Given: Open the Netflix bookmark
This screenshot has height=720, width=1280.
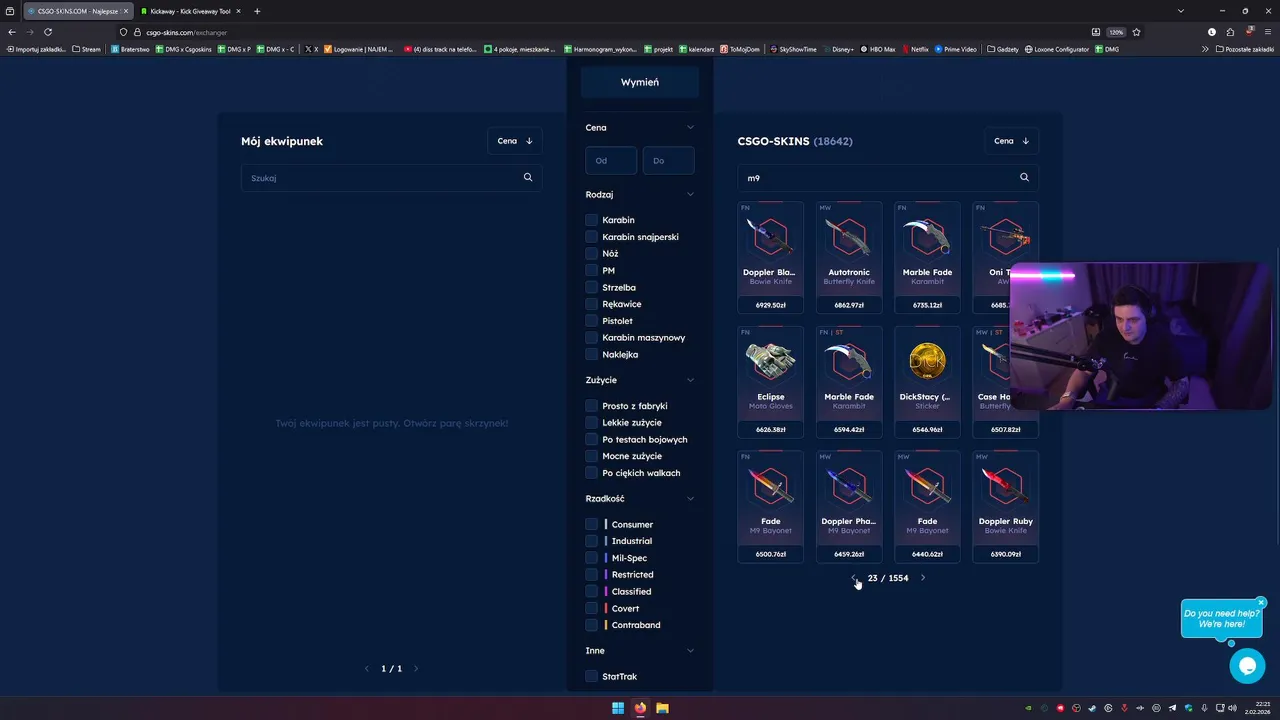Looking at the screenshot, I should point(914,49).
